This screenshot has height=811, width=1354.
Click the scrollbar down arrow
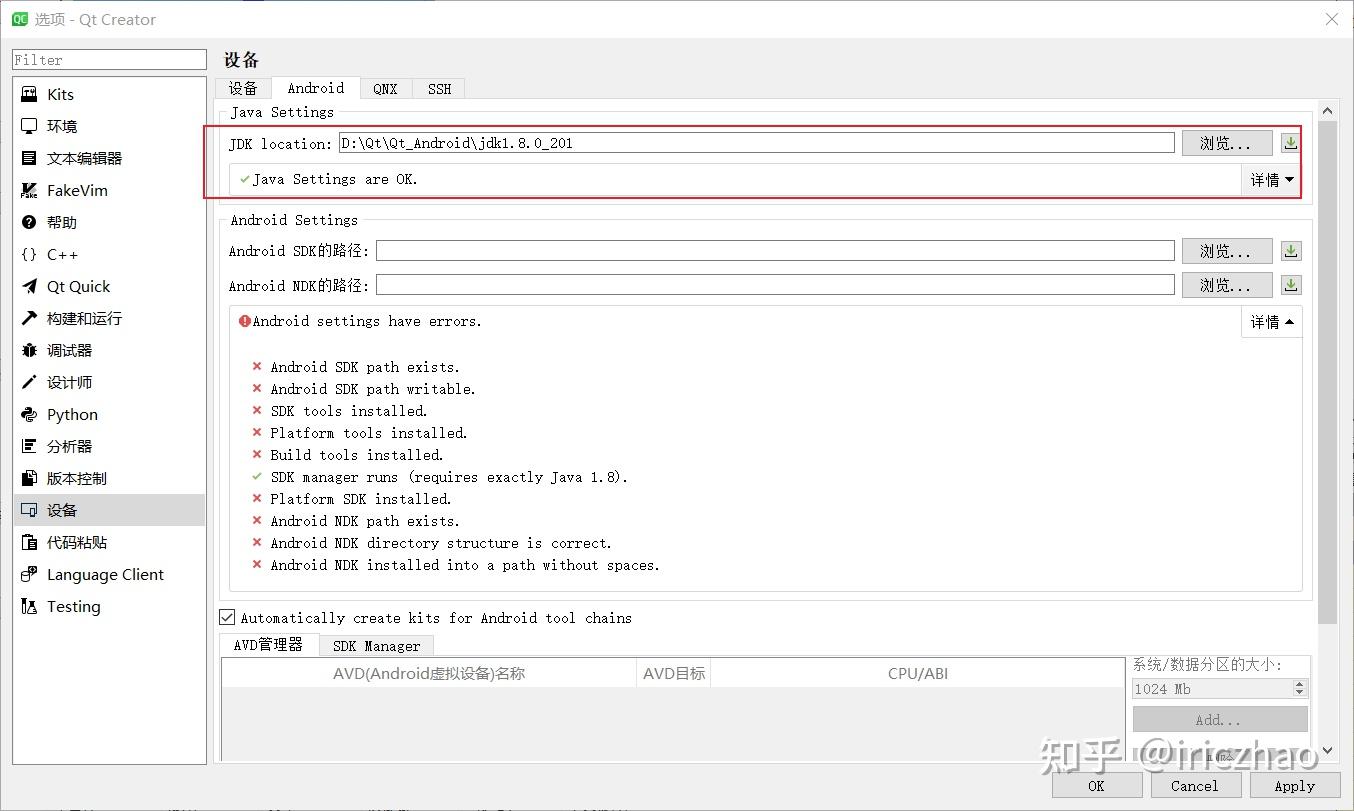pyautogui.click(x=1328, y=750)
